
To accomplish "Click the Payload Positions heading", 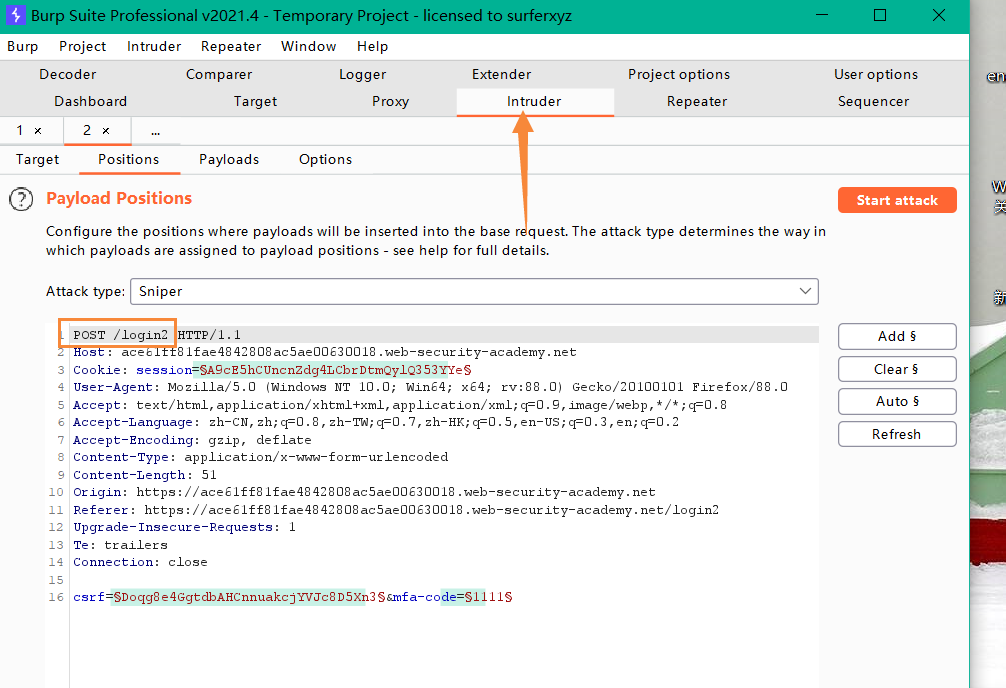I will pos(119,198).
